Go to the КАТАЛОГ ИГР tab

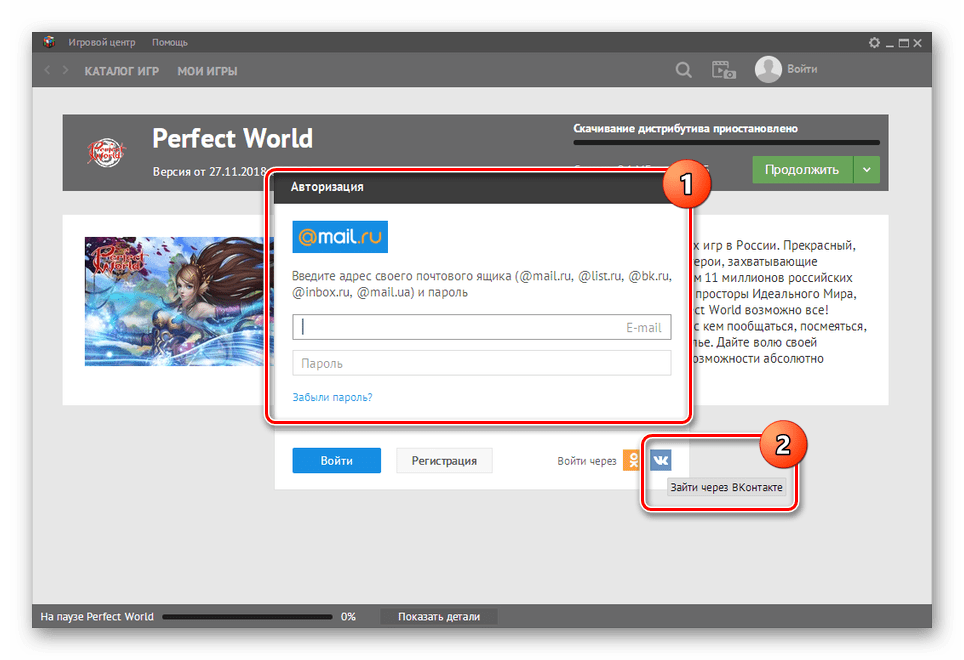pos(121,71)
